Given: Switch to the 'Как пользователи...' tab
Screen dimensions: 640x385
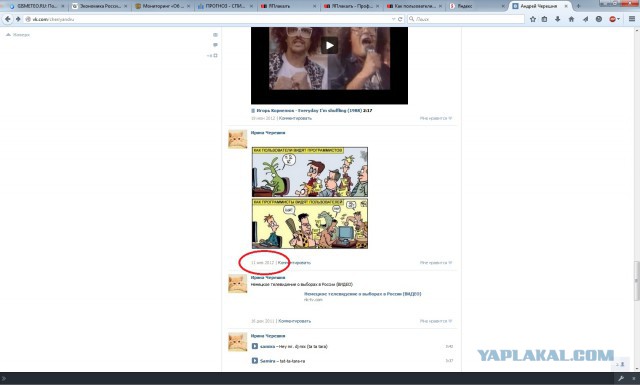Looking at the screenshot, I should tap(414, 7).
